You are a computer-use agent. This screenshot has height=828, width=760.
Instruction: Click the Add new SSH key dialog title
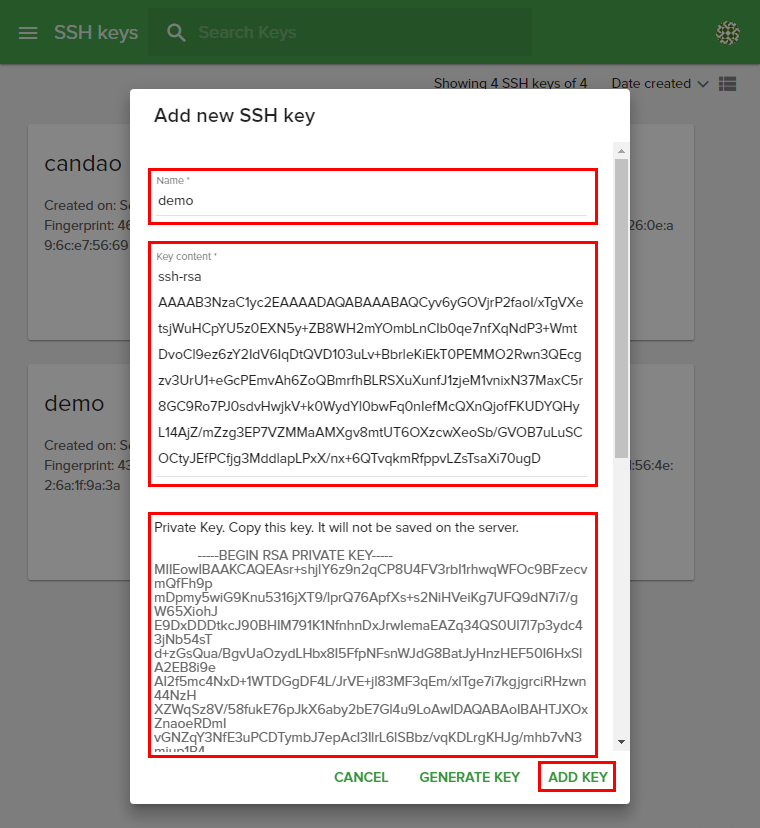tap(234, 116)
